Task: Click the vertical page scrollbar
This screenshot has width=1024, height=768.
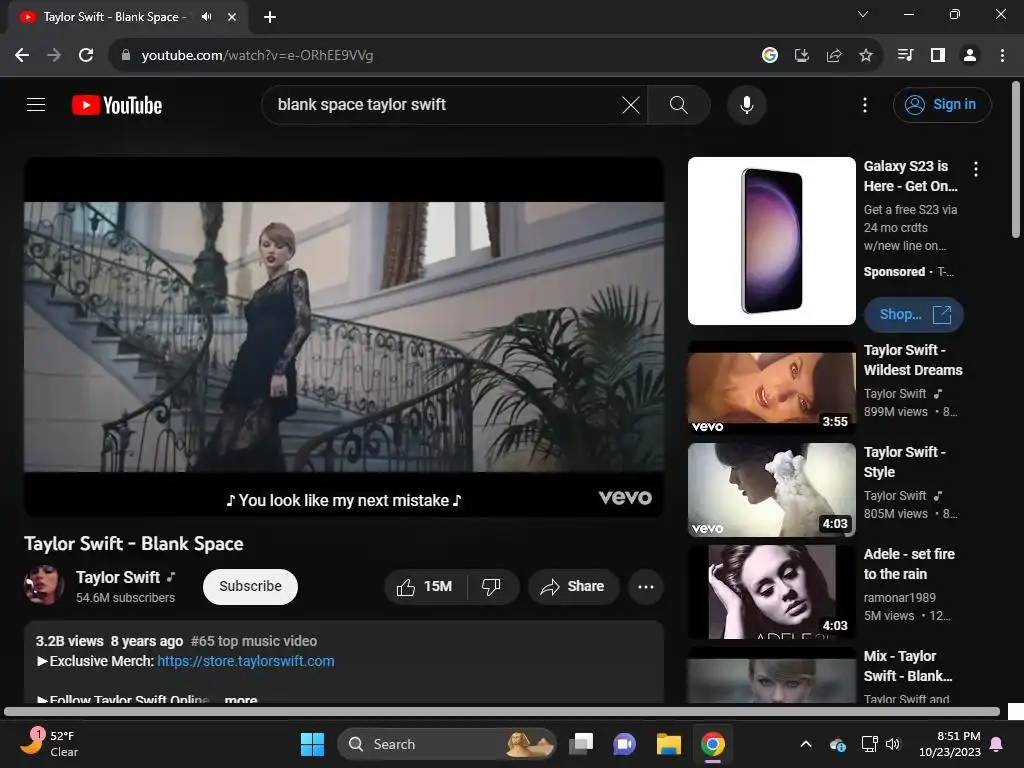Action: pos(1016,160)
